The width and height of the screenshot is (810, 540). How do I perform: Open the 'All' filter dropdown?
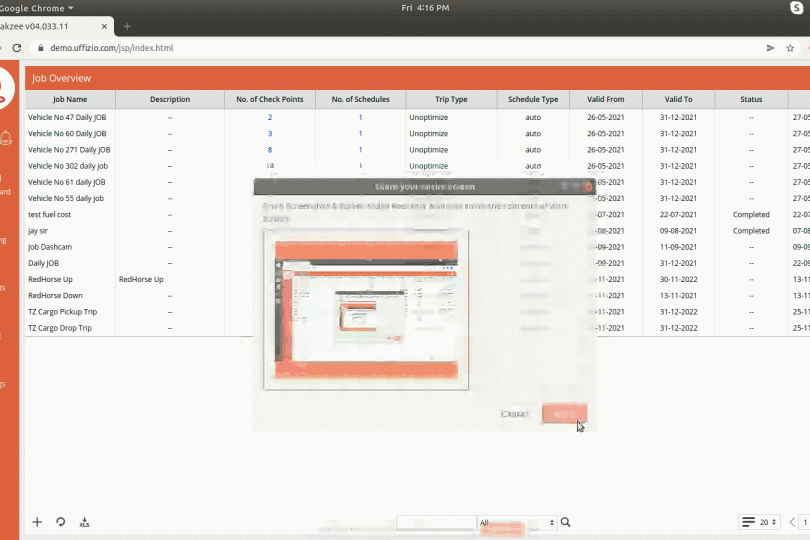[516, 522]
